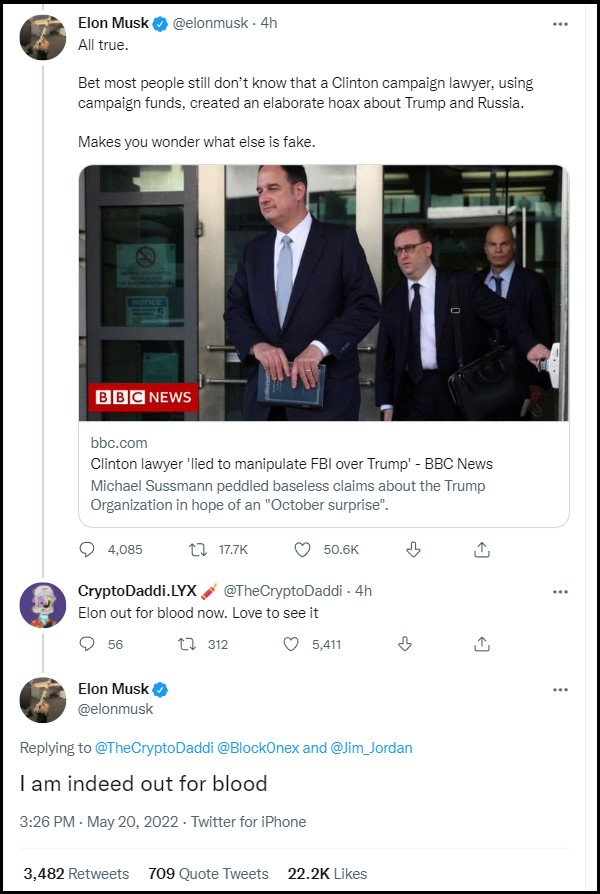Screen dimensions: 600x894
Task: View the 709 Quote Tweets list
Action: pyautogui.click(x=208, y=873)
